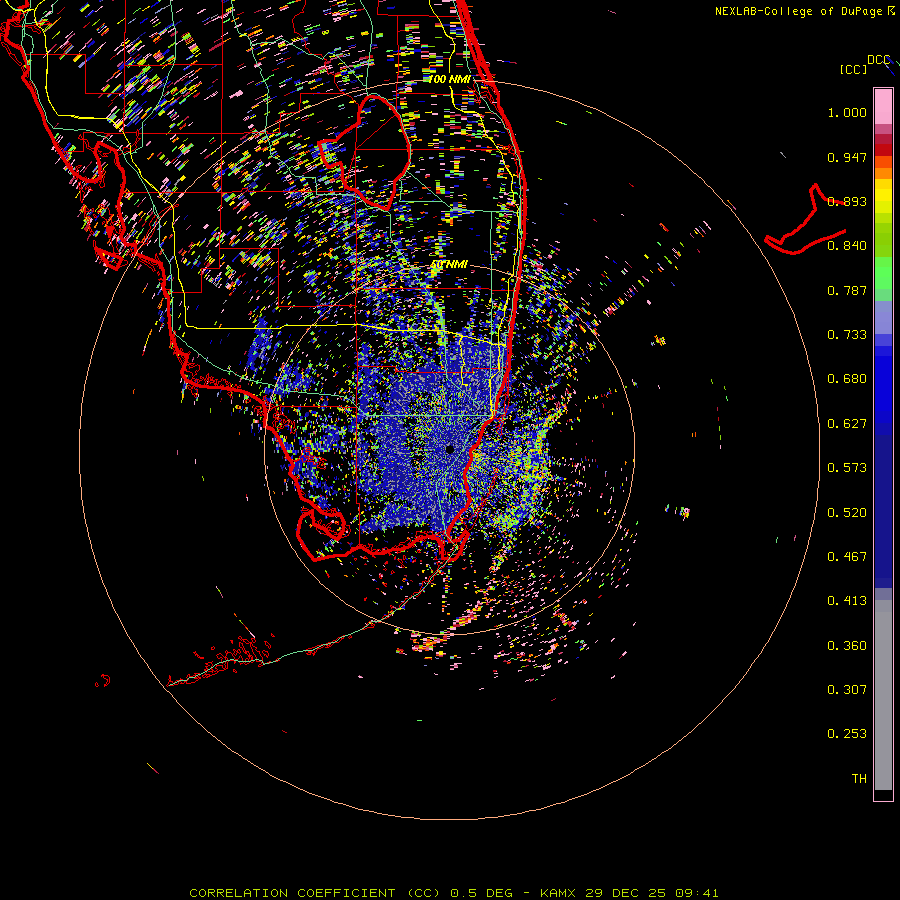Click the 0.893 scale value
The height and width of the screenshot is (900, 900).
click(847, 201)
